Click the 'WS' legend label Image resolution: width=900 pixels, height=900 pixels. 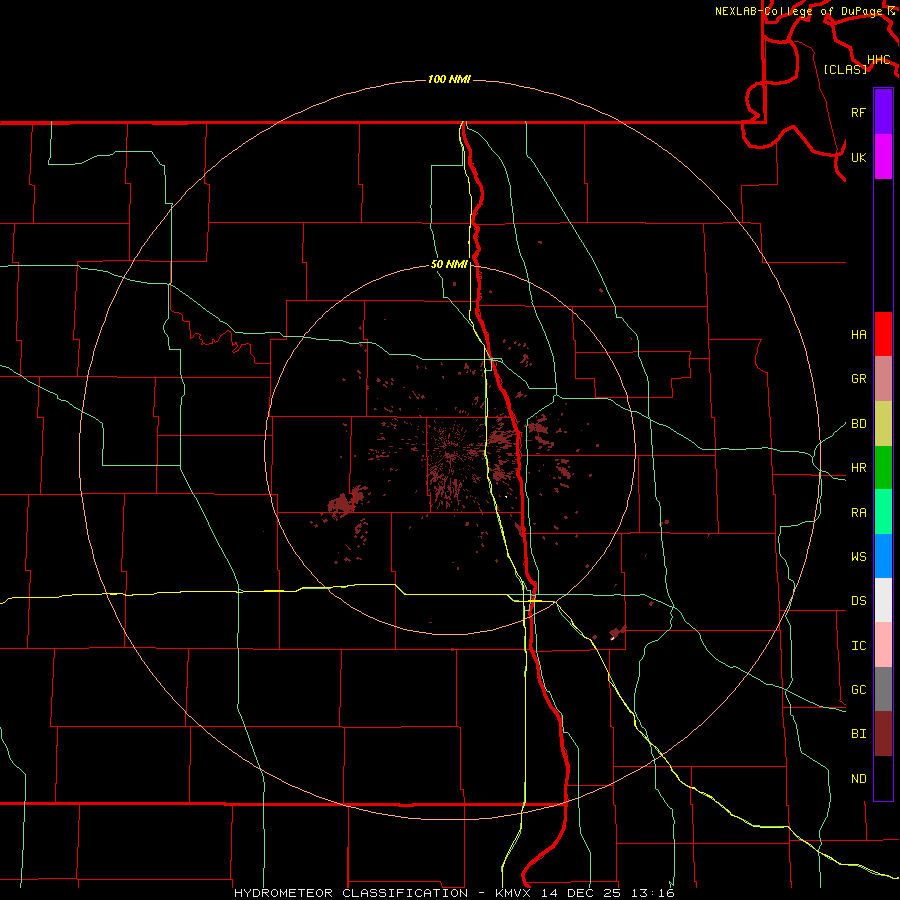coord(858,557)
